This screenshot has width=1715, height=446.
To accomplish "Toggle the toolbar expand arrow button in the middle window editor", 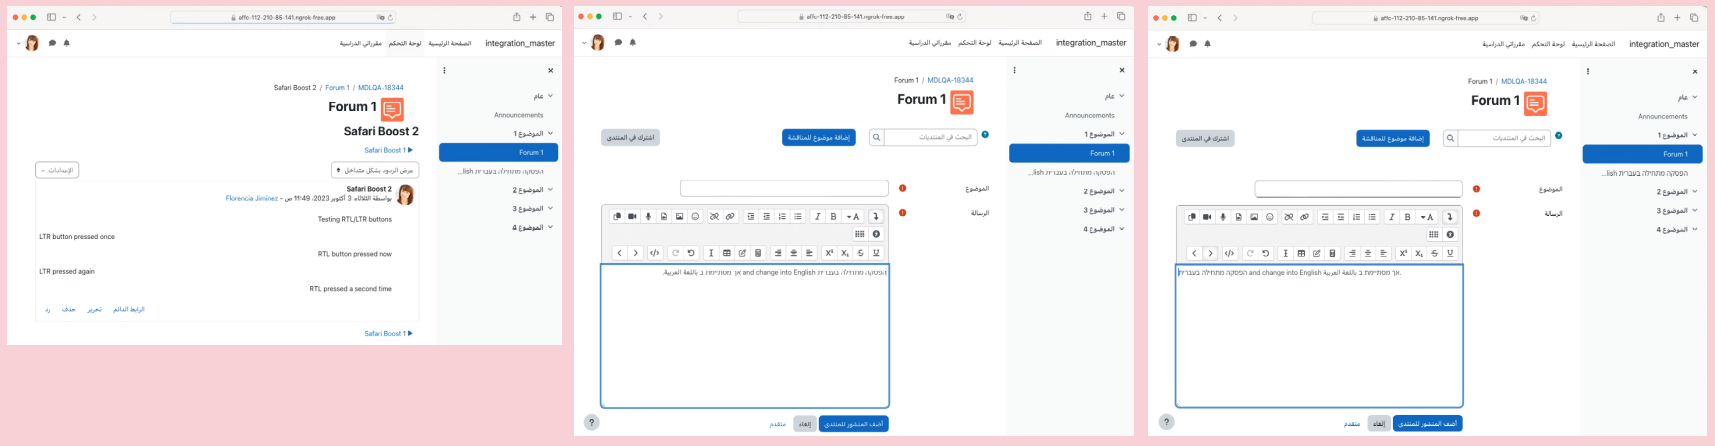I will point(876,216).
